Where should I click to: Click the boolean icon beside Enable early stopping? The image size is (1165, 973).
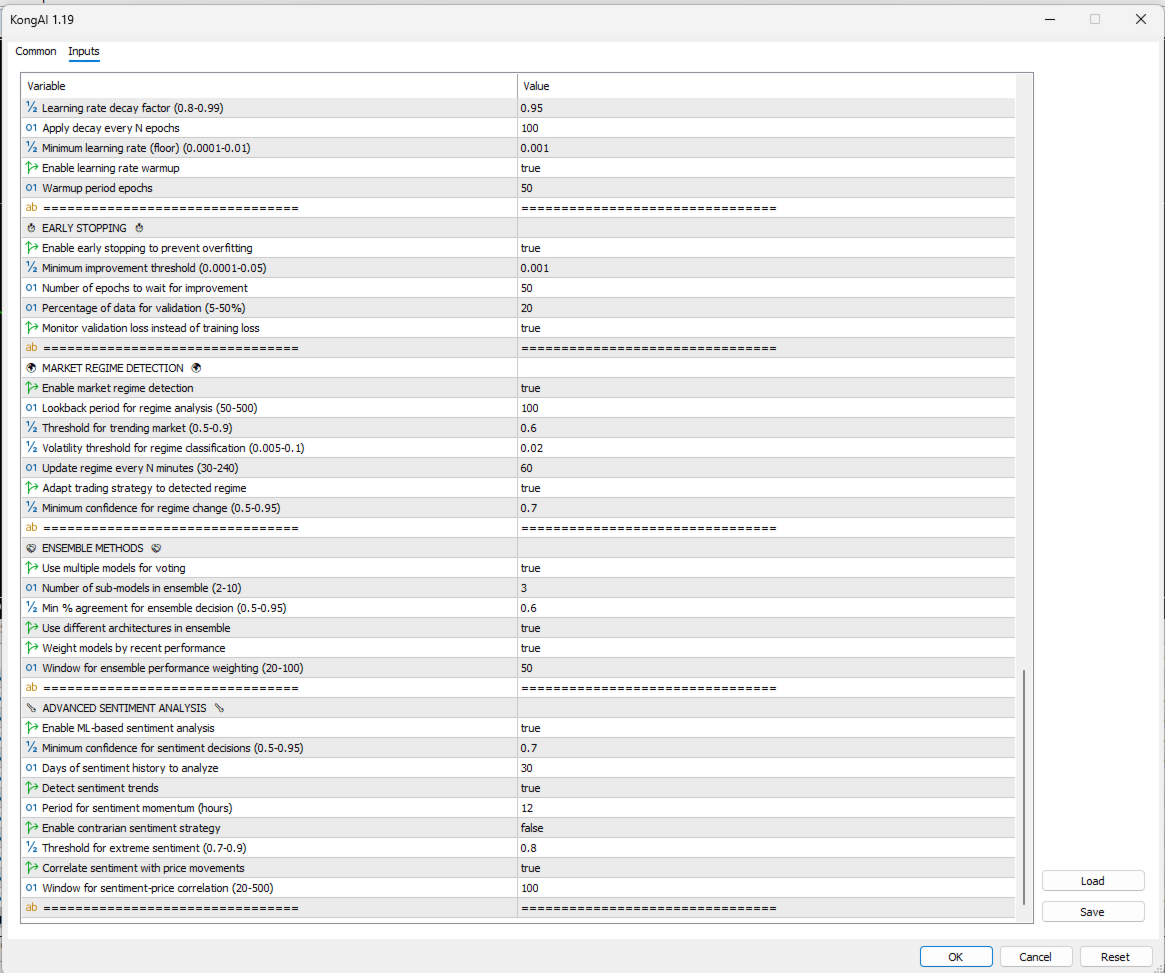pos(31,248)
